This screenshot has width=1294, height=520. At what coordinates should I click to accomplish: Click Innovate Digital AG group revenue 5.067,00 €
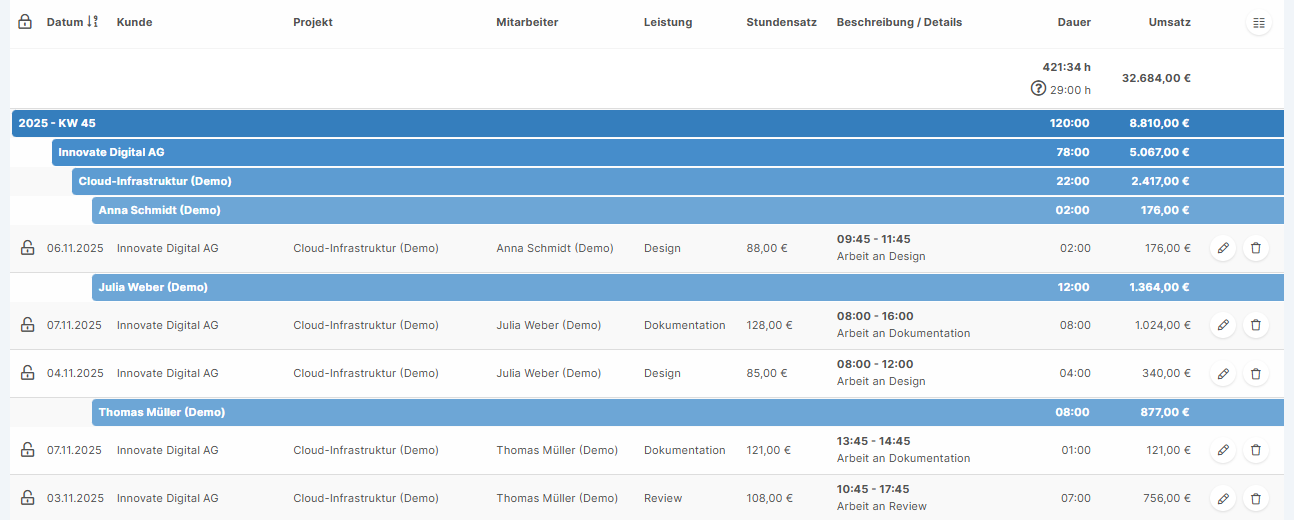(x=1160, y=152)
